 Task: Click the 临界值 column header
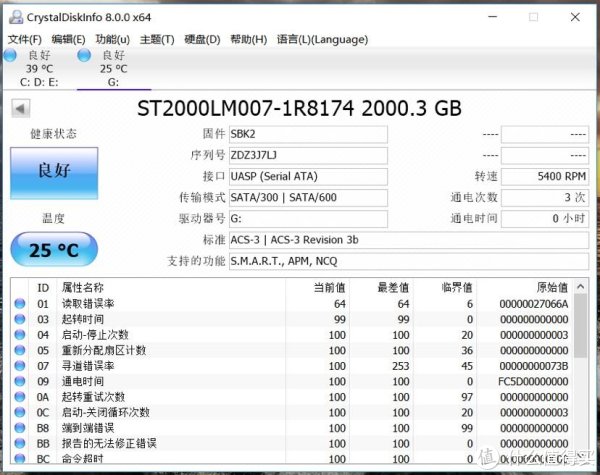pyautogui.click(x=445, y=287)
